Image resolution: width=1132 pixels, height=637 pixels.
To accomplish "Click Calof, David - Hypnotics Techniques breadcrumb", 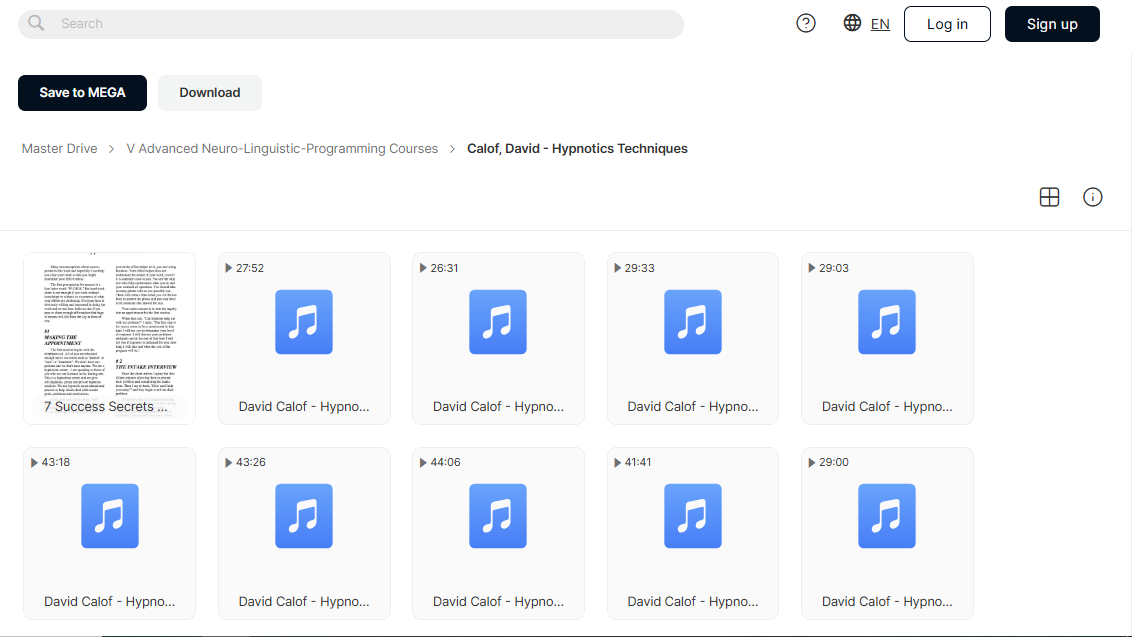I will (x=577, y=149).
